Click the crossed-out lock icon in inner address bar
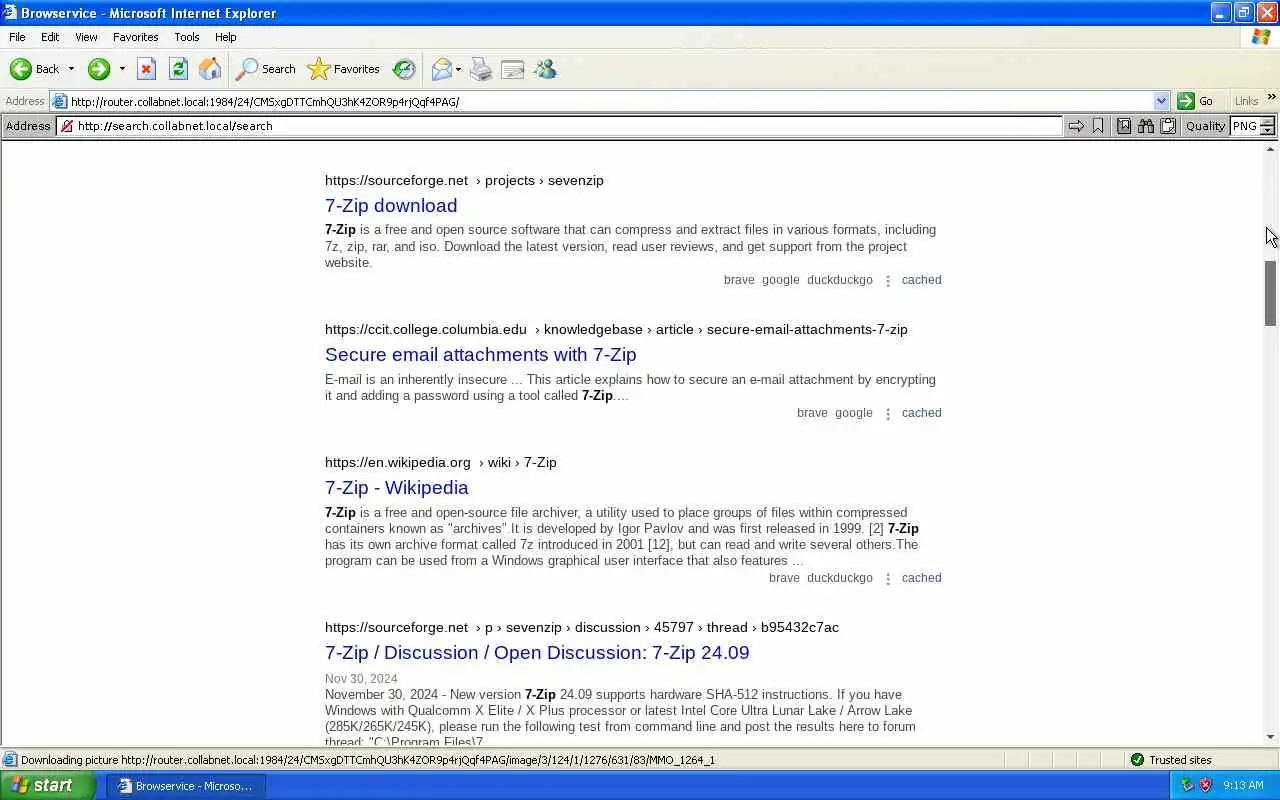This screenshot has height=800, width=1280. click(x=67, y=126)
